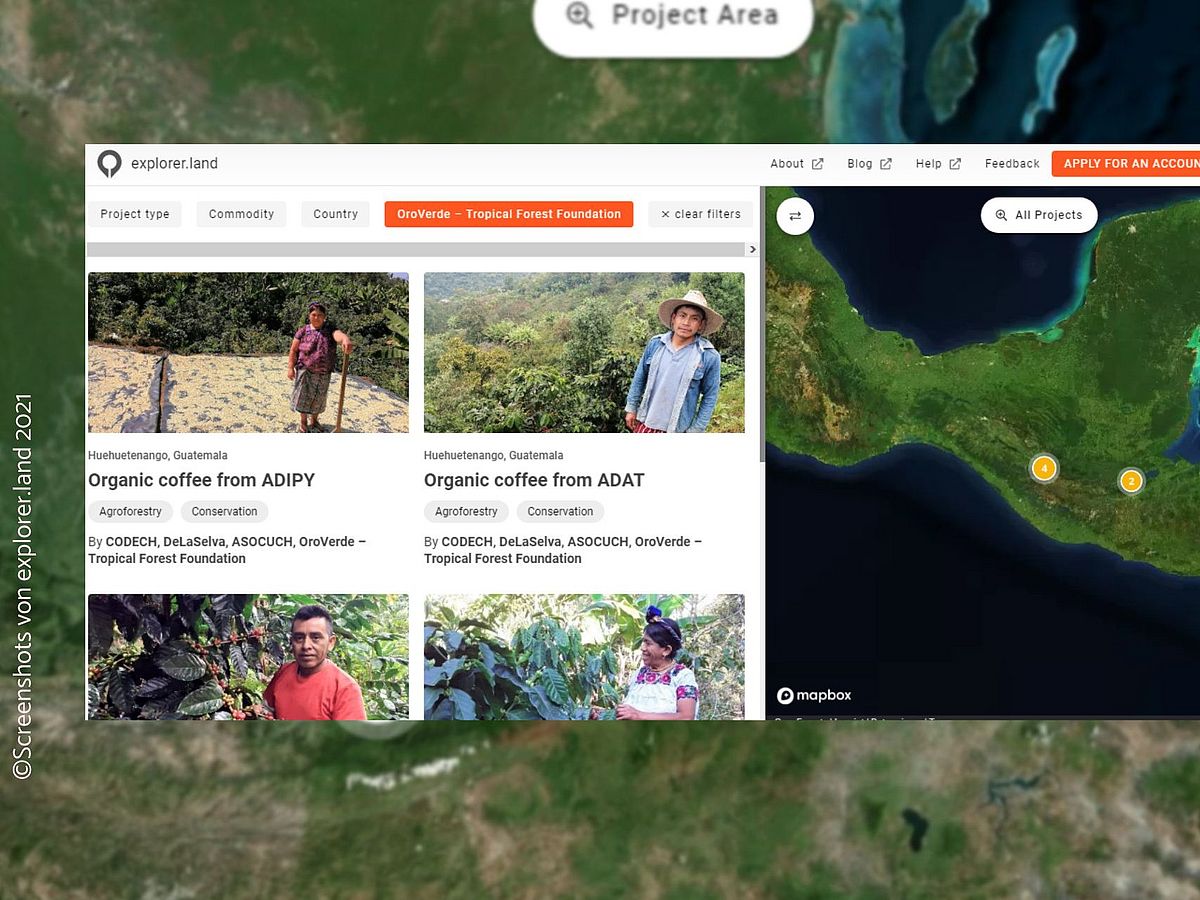Image resolution: width=1200 pixels, height=900 pixels.
Task: Open the About link
Action: [787, 164]
